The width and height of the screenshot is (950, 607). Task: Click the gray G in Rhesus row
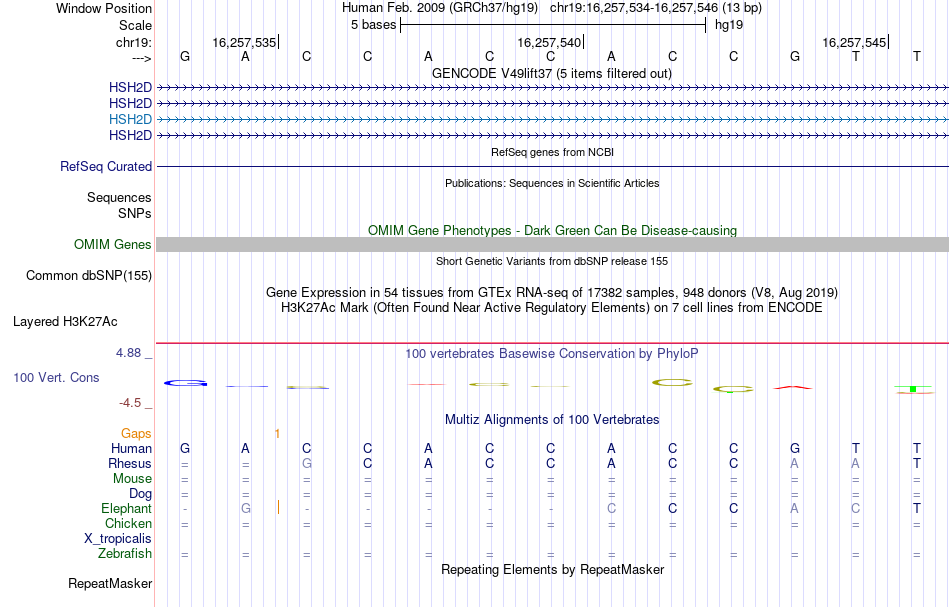[x=307, y=463]
